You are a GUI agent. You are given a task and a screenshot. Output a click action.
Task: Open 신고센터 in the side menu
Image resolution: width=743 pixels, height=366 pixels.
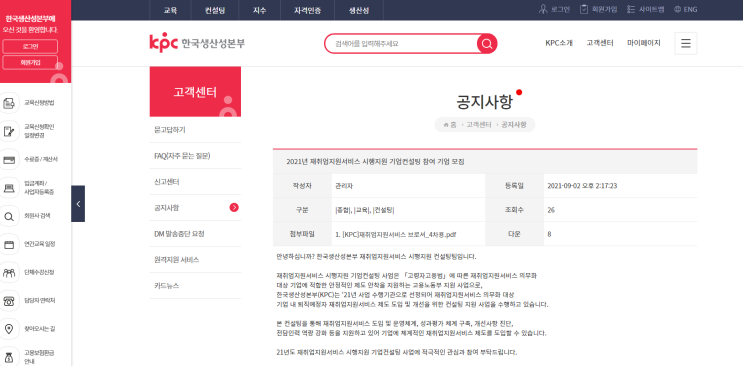coord(195,182)
